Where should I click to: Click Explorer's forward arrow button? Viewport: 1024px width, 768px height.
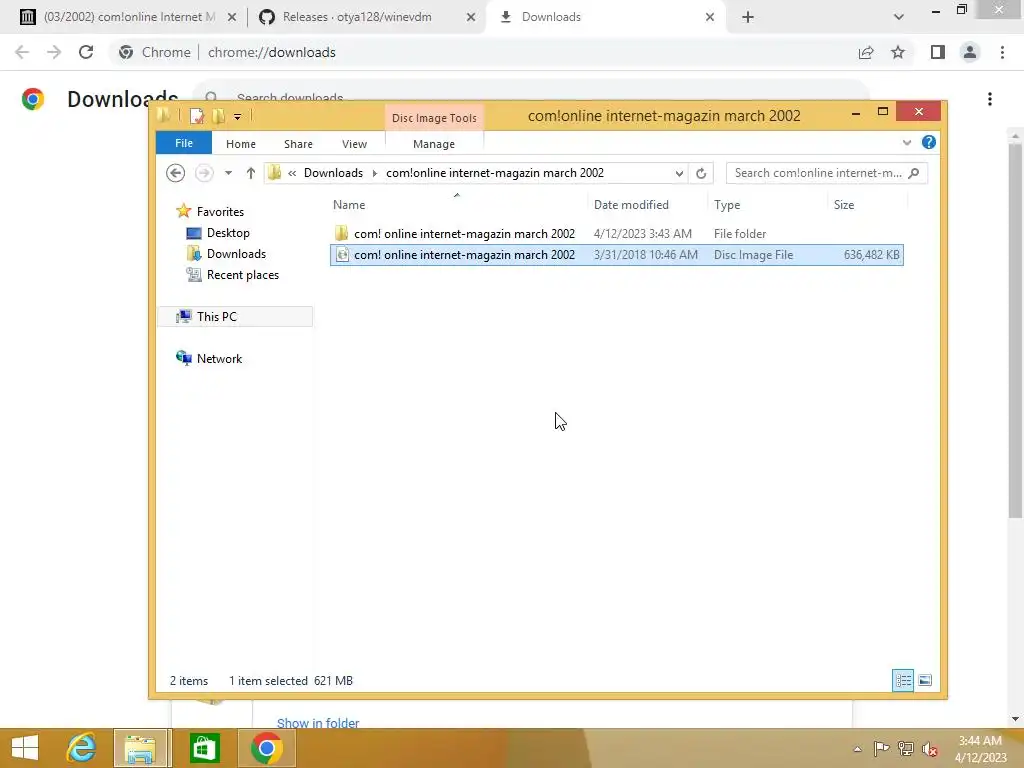(204, 173)
